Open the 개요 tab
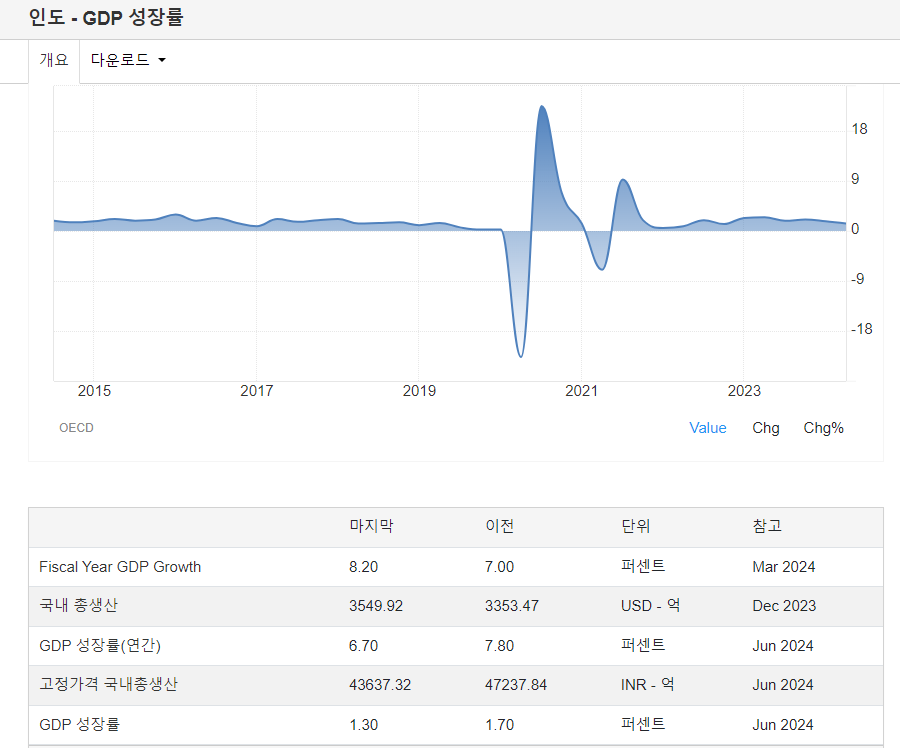Image resolution: width=900 pixels, height=748 pixels. [x=54, y=60]
